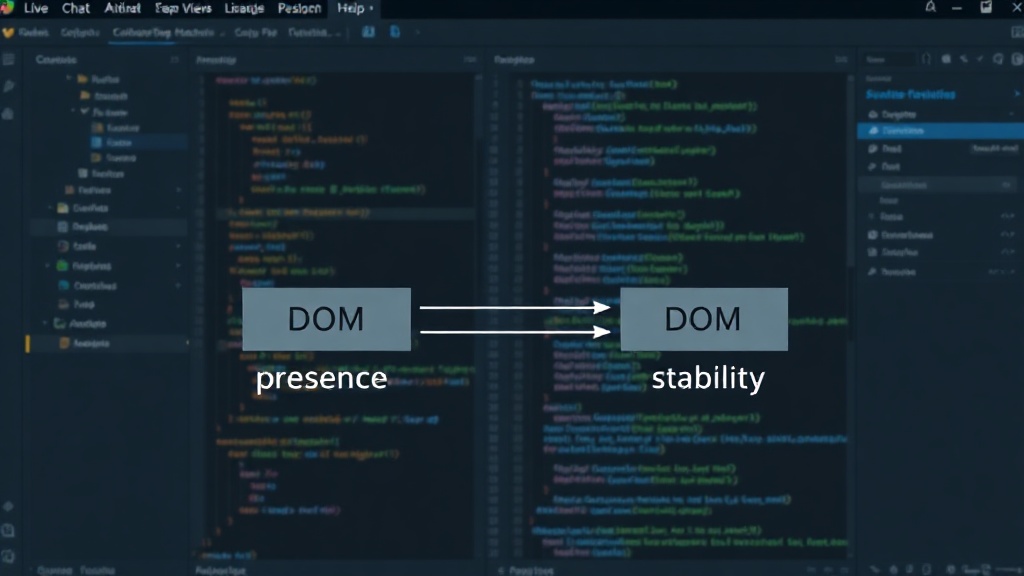Select the tree row marked with the orange bar
1024x576 pixels.
108,344
